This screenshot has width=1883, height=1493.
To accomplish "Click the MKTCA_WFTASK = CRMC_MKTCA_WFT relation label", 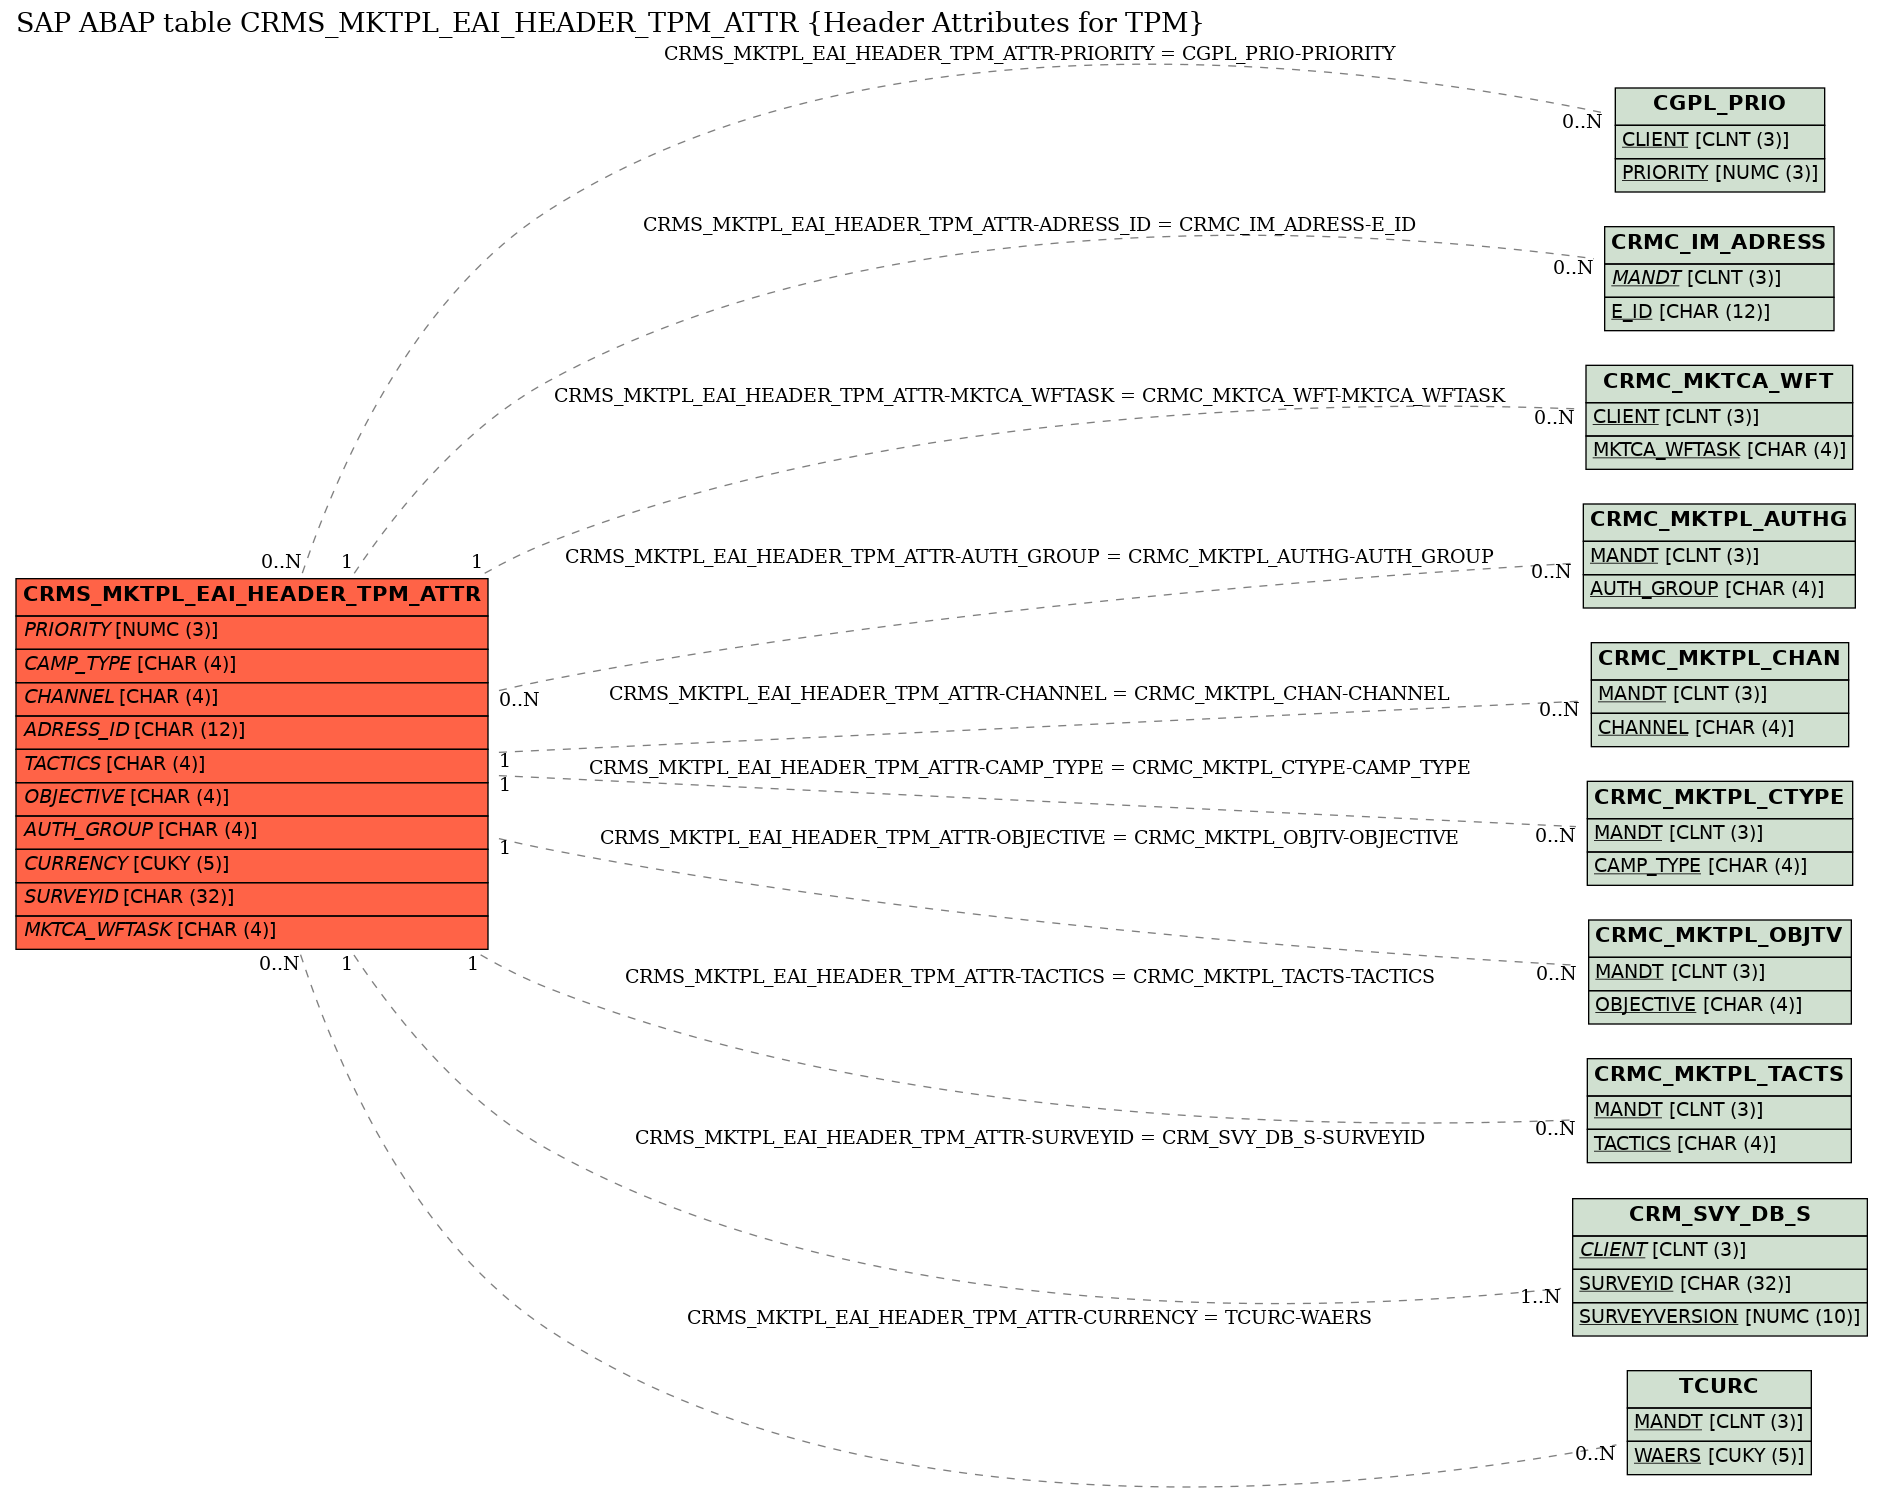I will pos(1029,396).
